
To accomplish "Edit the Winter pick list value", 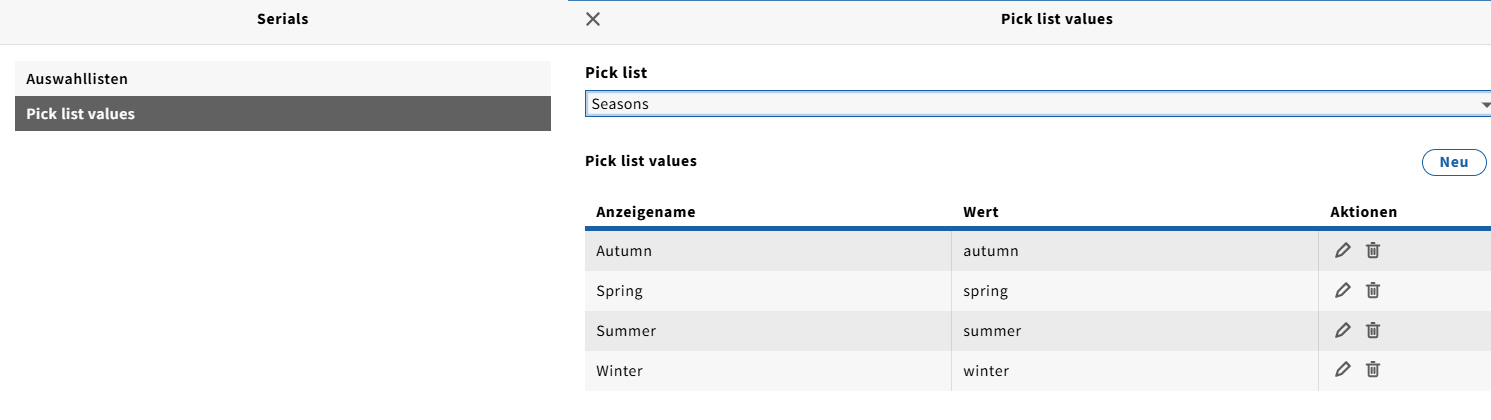I will [1343, 370].
